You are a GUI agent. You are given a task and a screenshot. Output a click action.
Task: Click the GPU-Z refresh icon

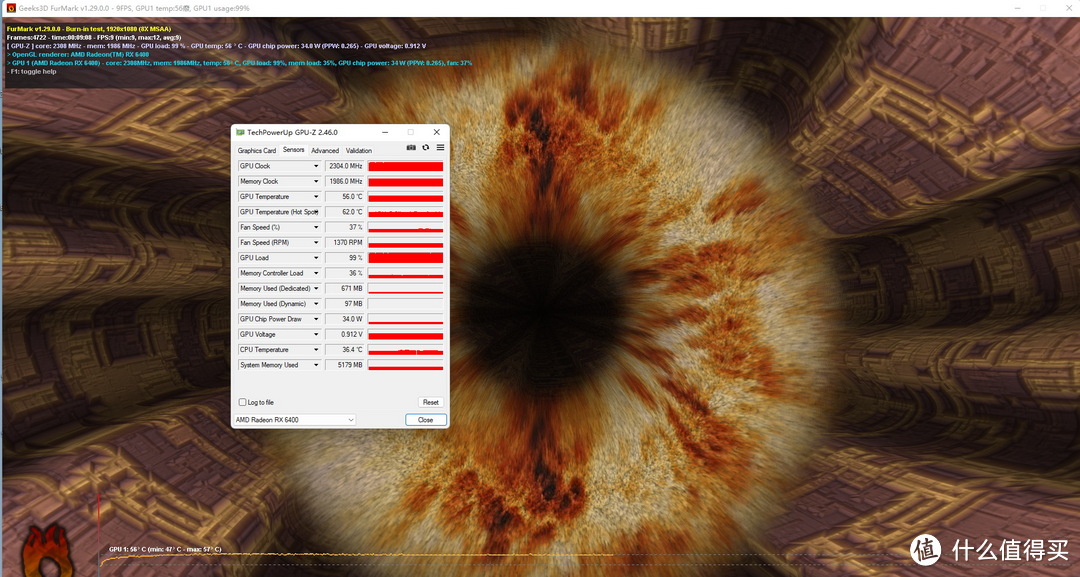(426, 147)
